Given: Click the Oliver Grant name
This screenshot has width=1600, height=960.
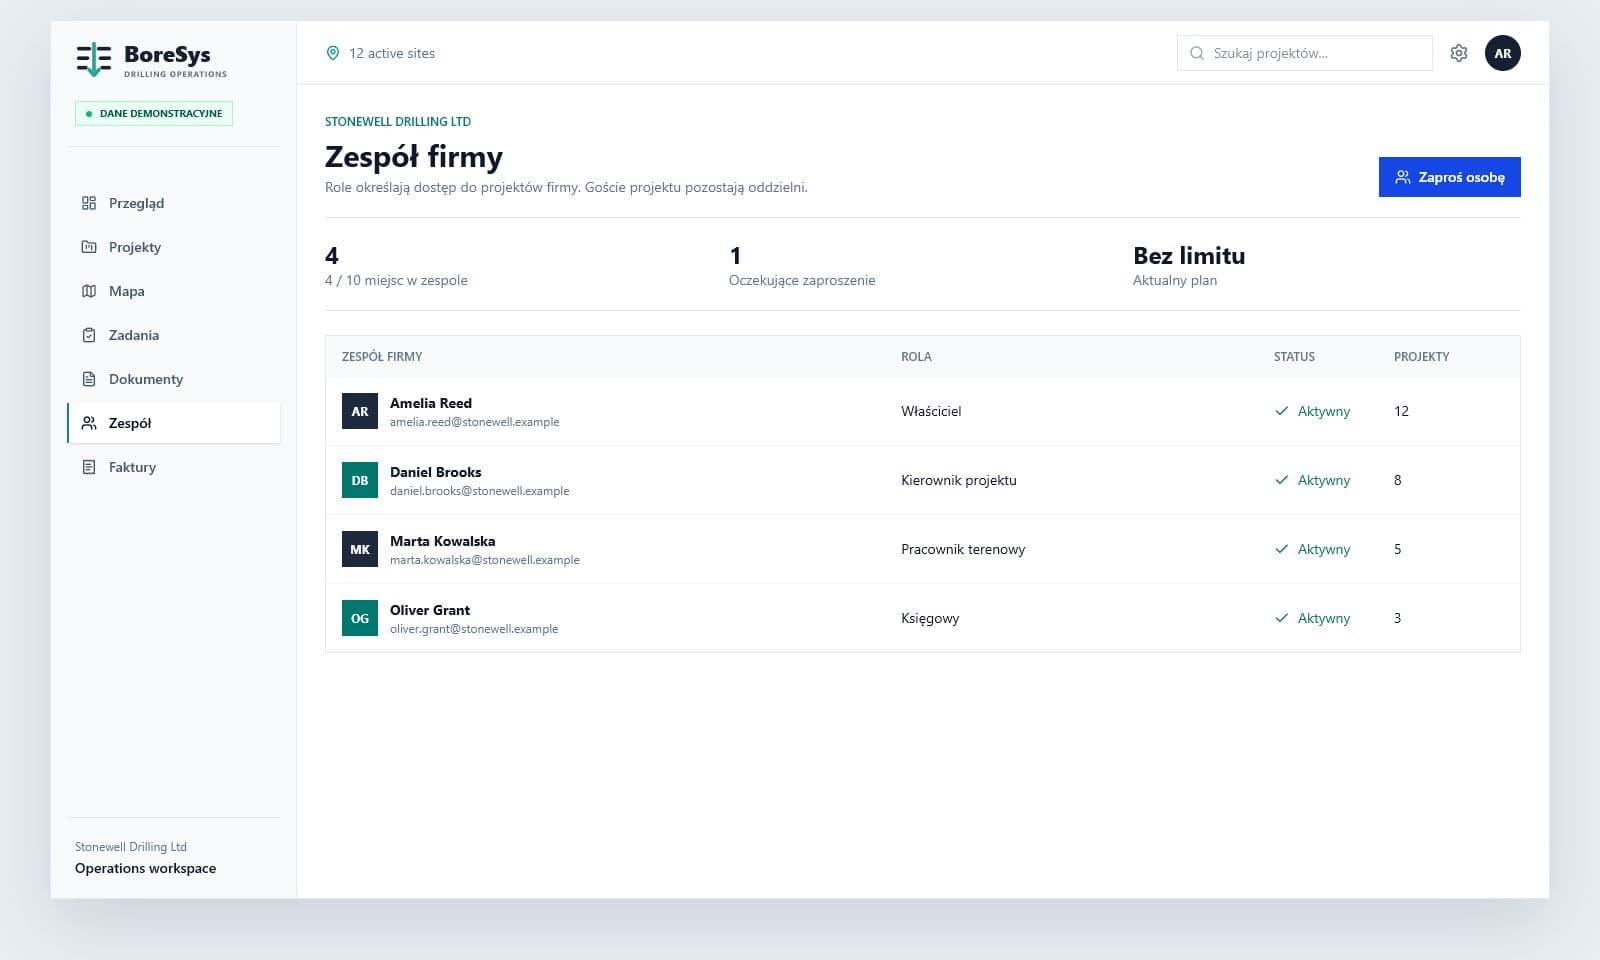Looking at the screenshot, I should pyautogui.click(x=430, y=610).
